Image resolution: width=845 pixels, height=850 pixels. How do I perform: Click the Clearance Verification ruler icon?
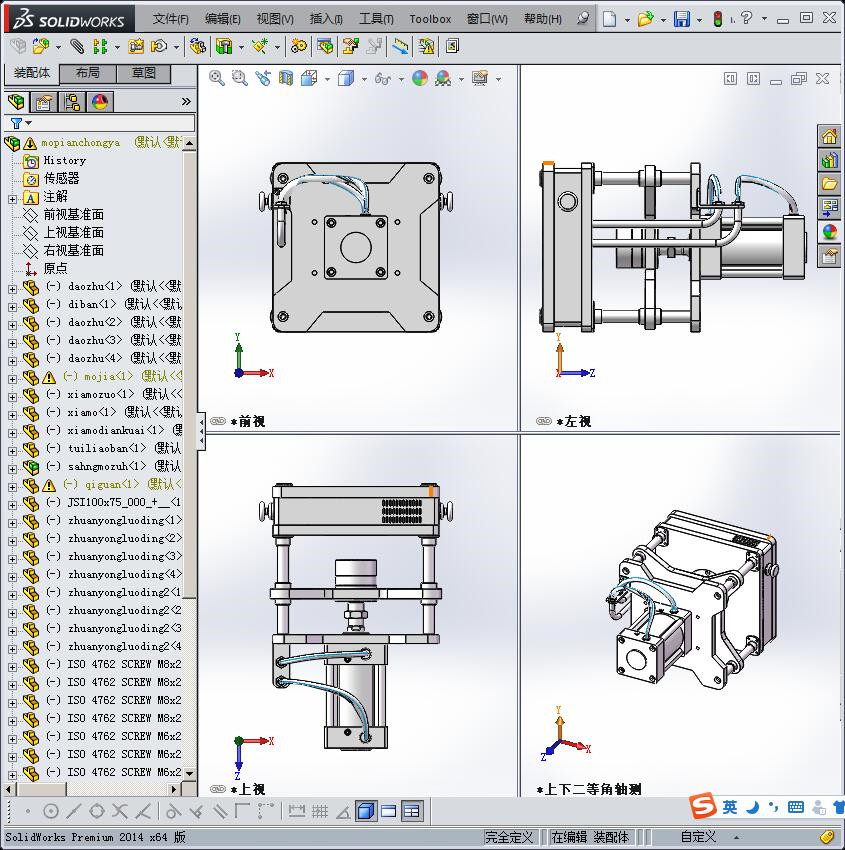401,47
